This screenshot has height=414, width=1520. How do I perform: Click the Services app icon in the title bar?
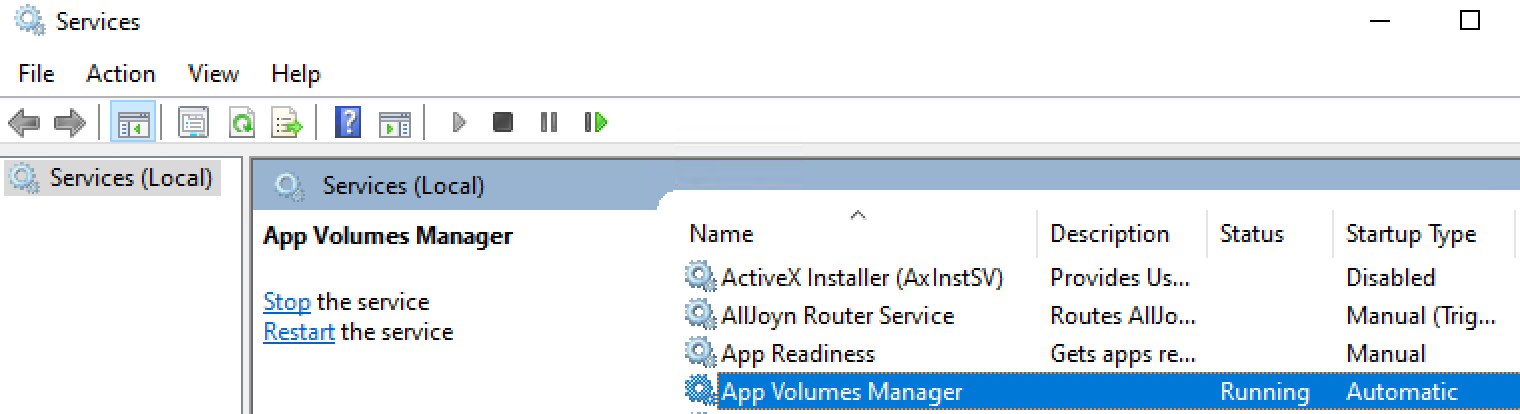pyautogui.click(x=29, y=20)
